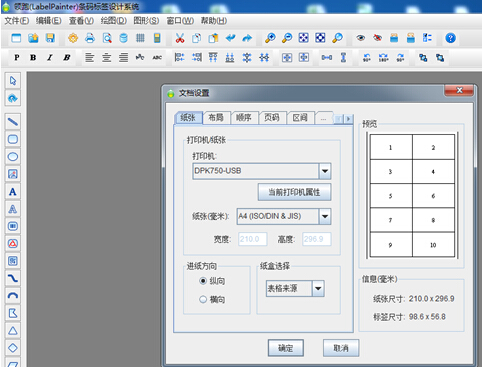Click the database cylinder icon
Viewport: 482px width, 367px height.
123,38
